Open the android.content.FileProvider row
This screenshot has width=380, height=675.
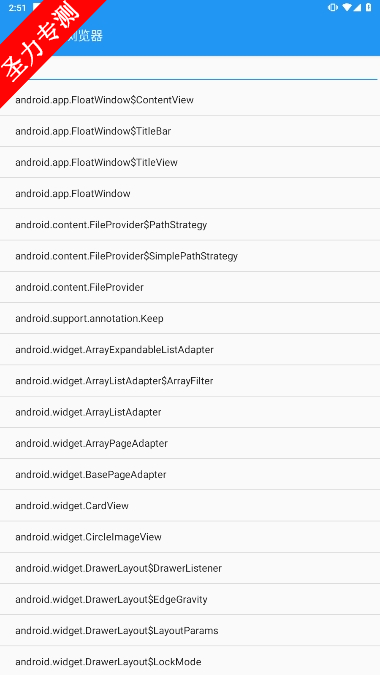click(190, 287)
